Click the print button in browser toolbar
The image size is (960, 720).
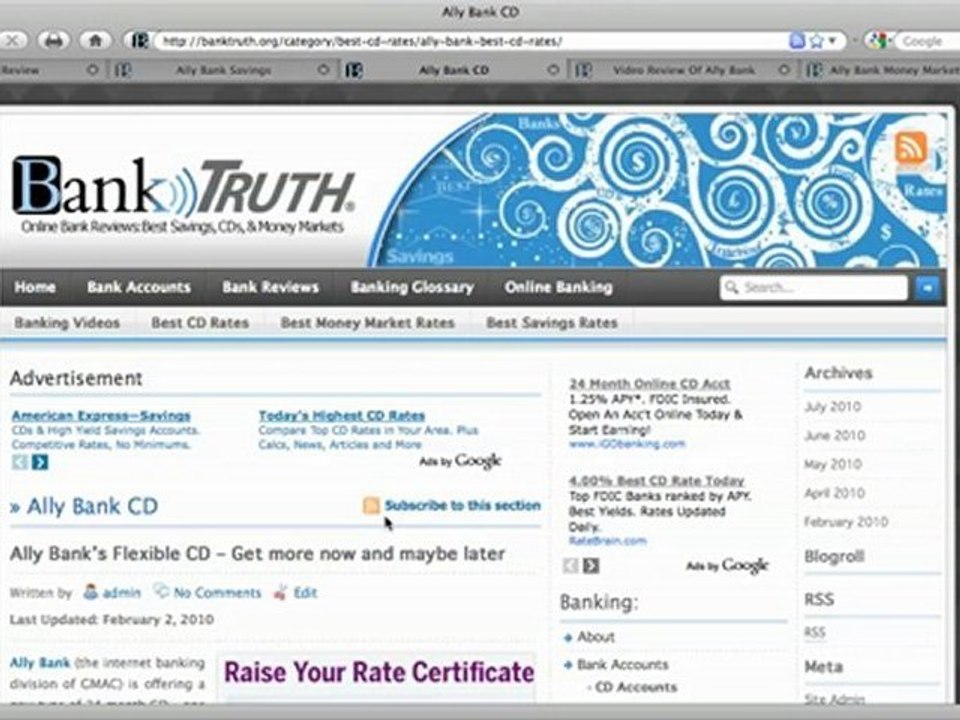[x=54, y=41]
